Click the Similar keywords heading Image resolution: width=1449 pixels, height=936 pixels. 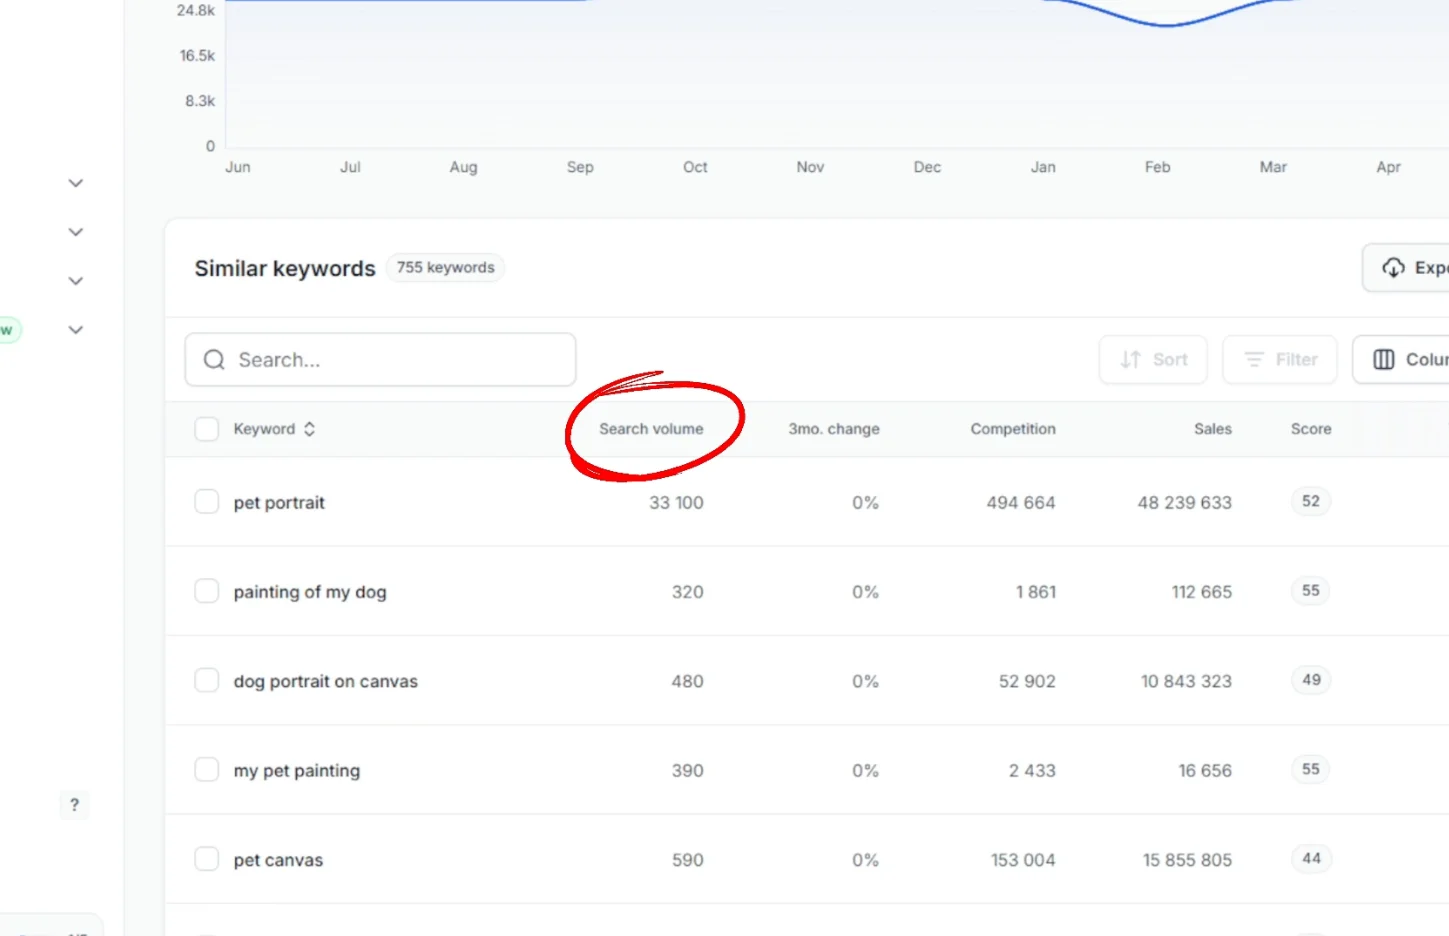tap(285, 269)
